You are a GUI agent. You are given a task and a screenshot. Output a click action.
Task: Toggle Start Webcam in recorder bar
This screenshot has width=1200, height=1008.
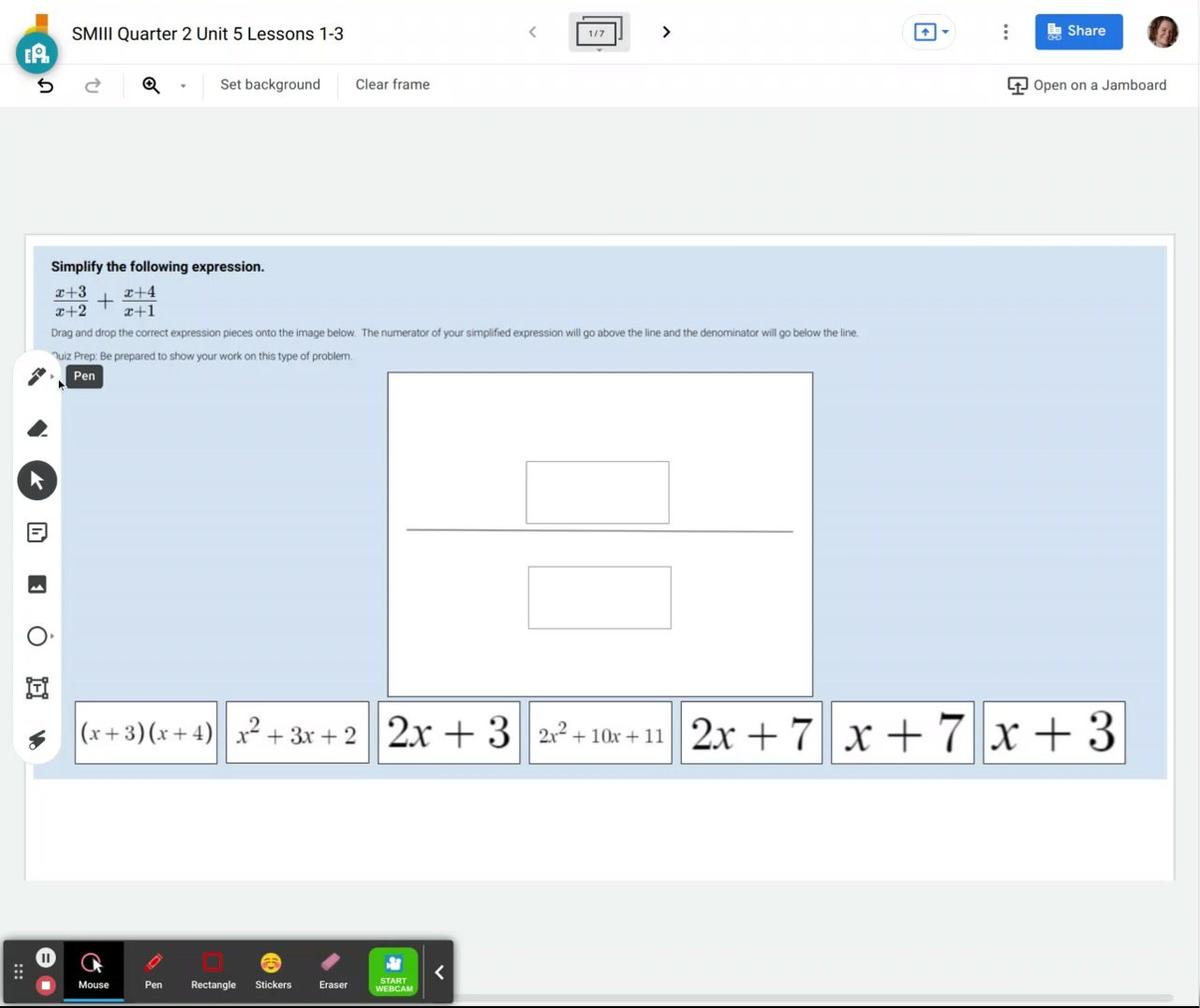coord(393,971)
